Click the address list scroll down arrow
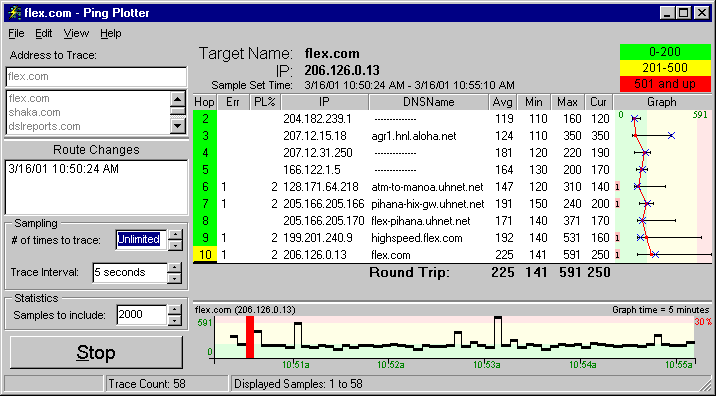 (x=177, y=125)
